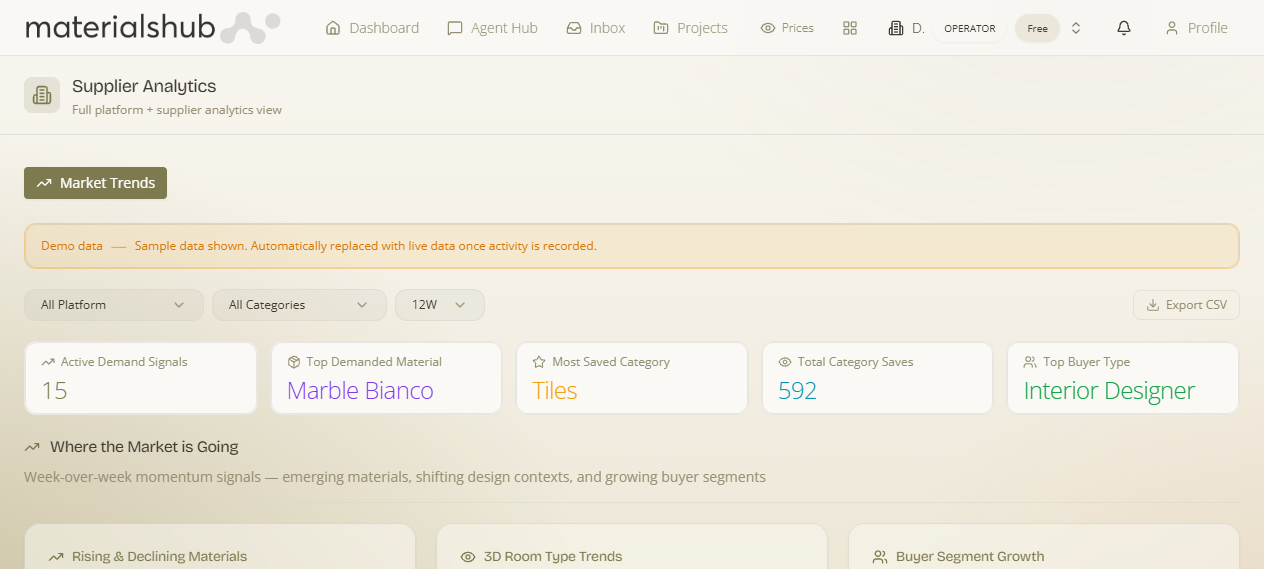Screen dimensions: 1264x569
Task: Open the Projects section
Action: point(690,28)
